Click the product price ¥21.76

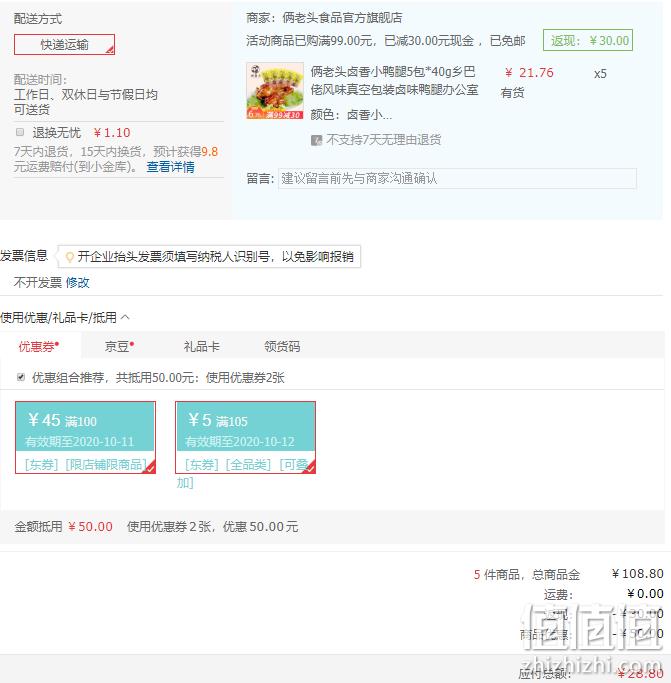click(x=529, y=72)
